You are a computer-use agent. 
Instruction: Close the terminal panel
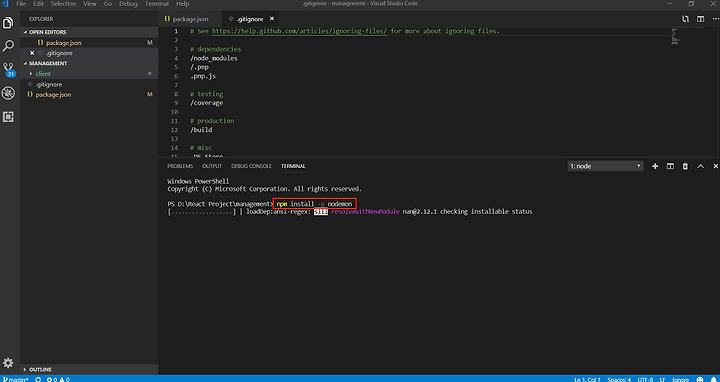tap(715, 166)
